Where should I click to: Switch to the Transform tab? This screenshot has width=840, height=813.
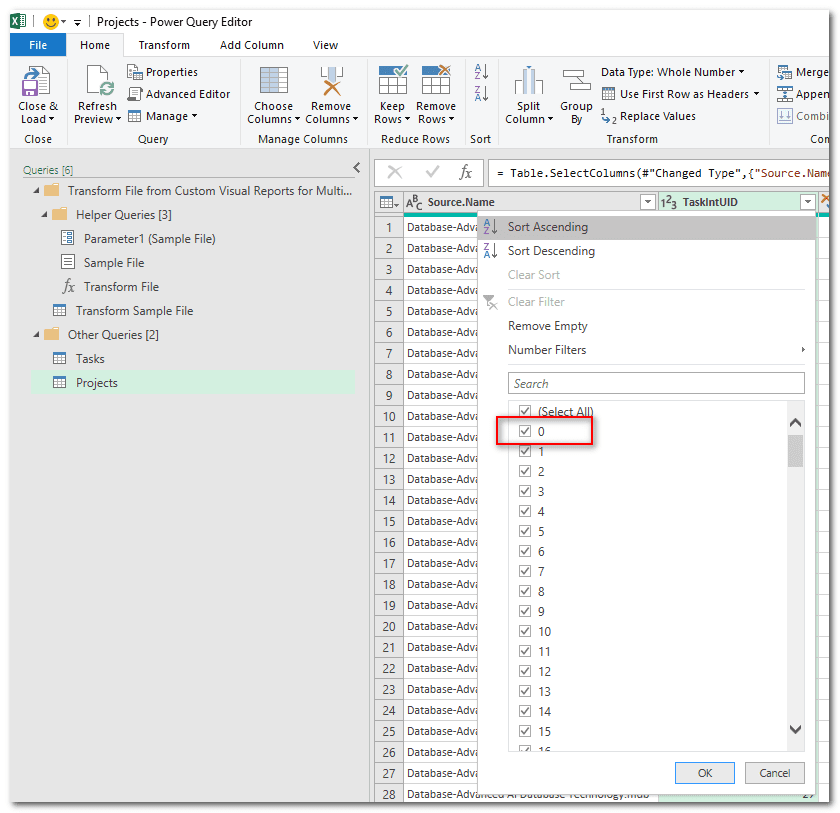164,45
